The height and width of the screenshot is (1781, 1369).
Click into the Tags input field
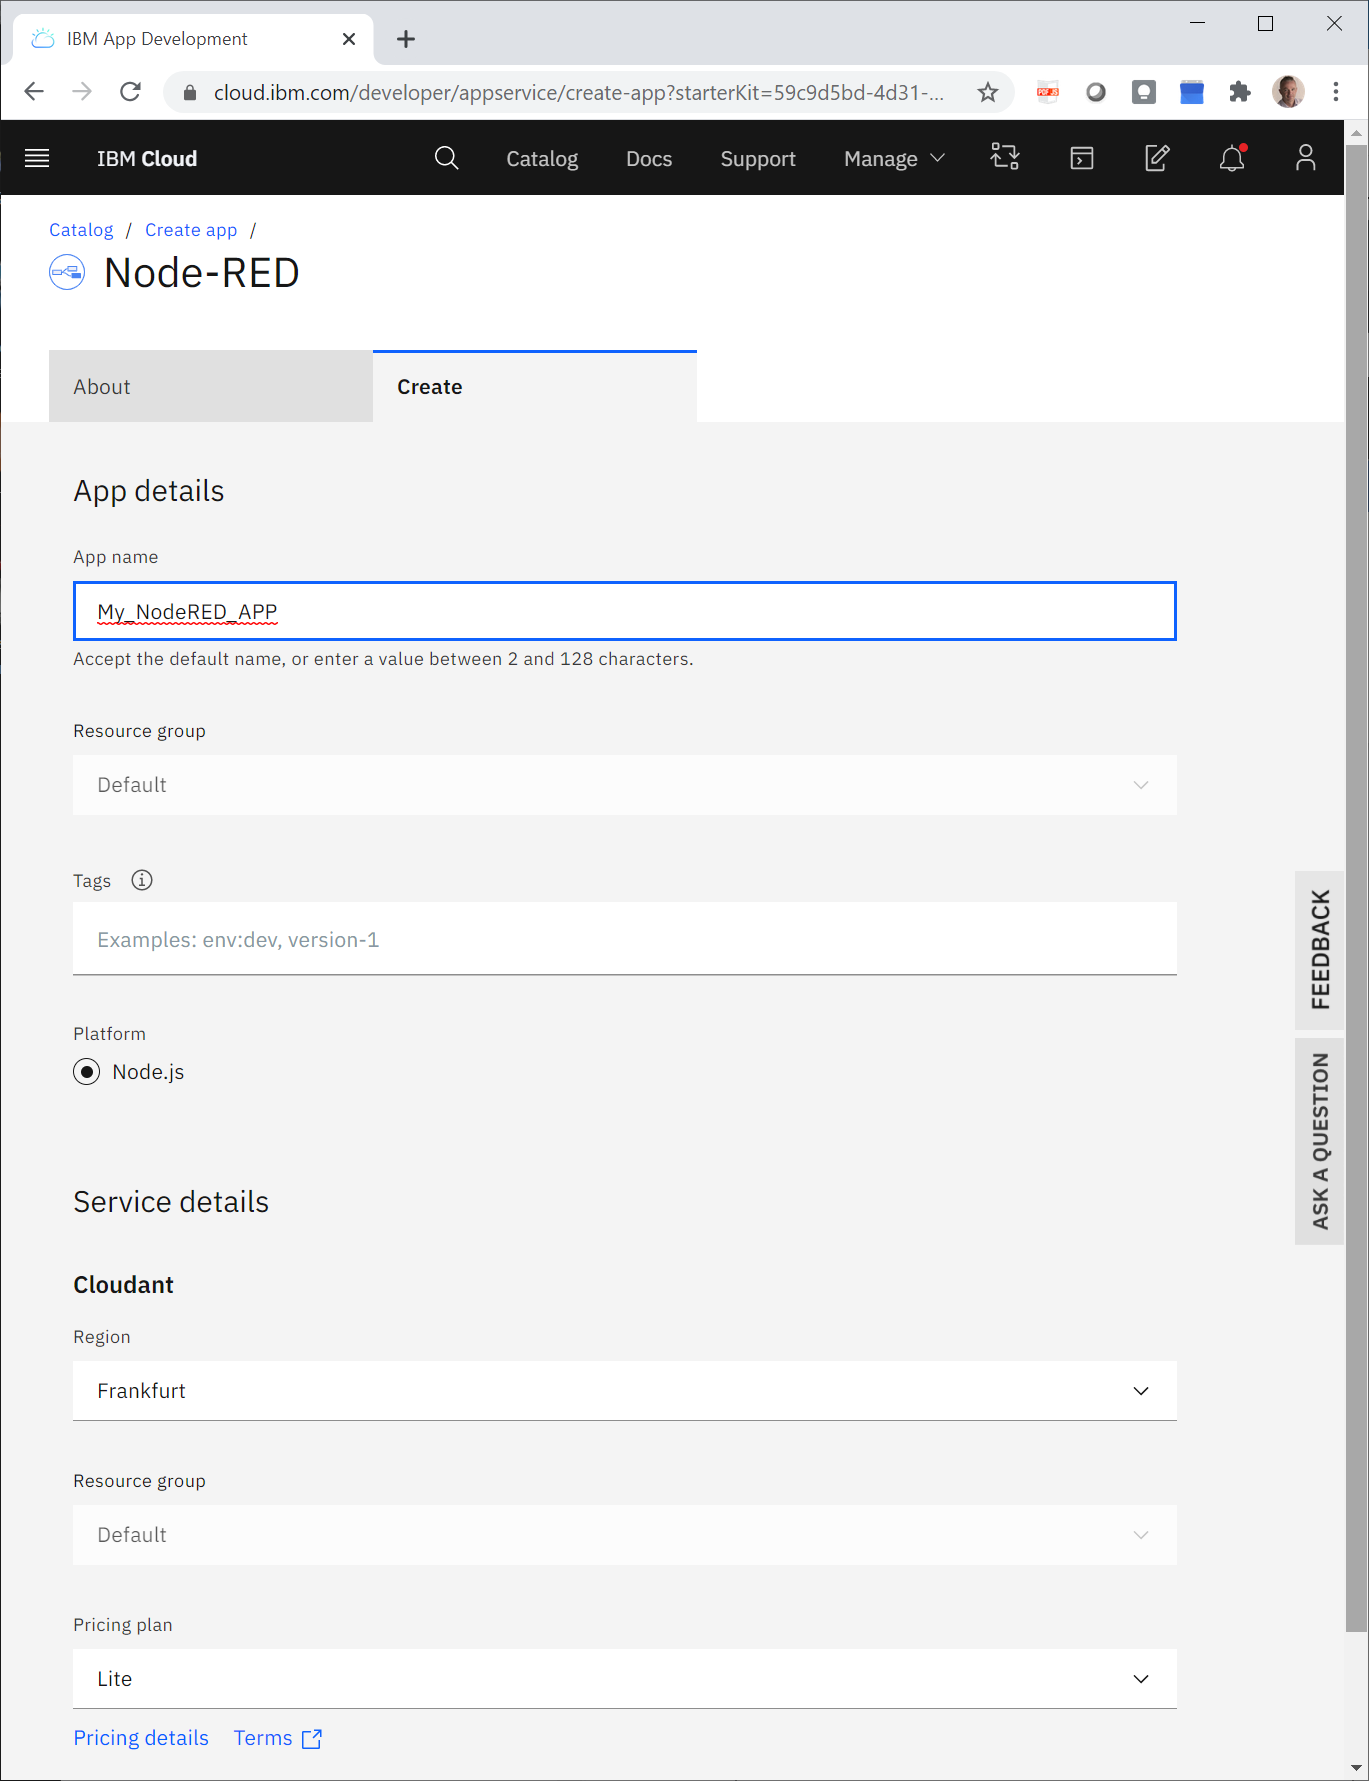click(x=625, y=939)
